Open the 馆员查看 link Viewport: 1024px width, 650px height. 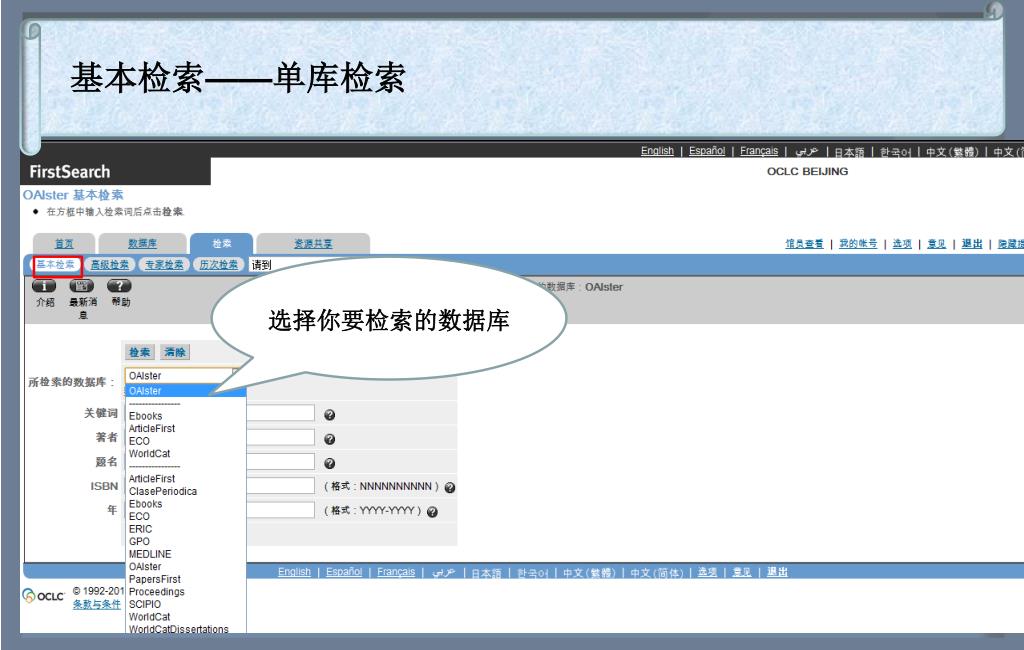(804, 244)
